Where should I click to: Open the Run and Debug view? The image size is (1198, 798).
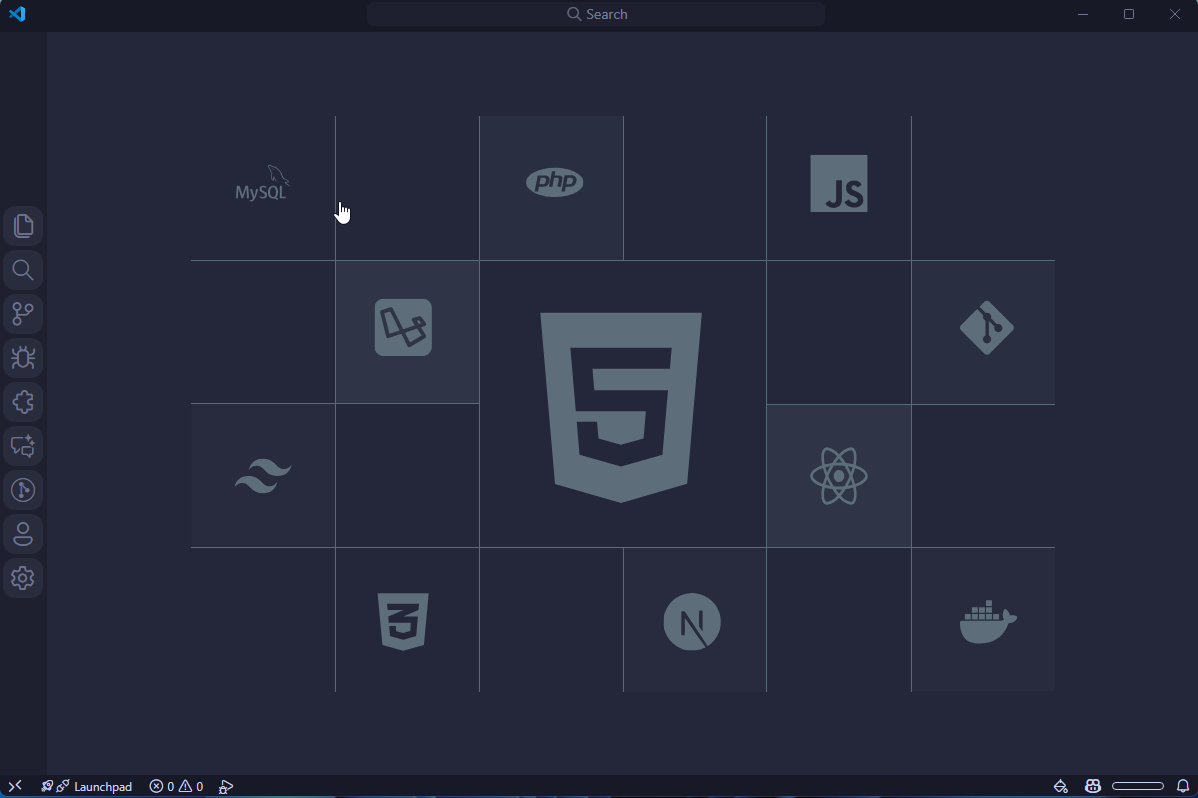click(23, 357)
